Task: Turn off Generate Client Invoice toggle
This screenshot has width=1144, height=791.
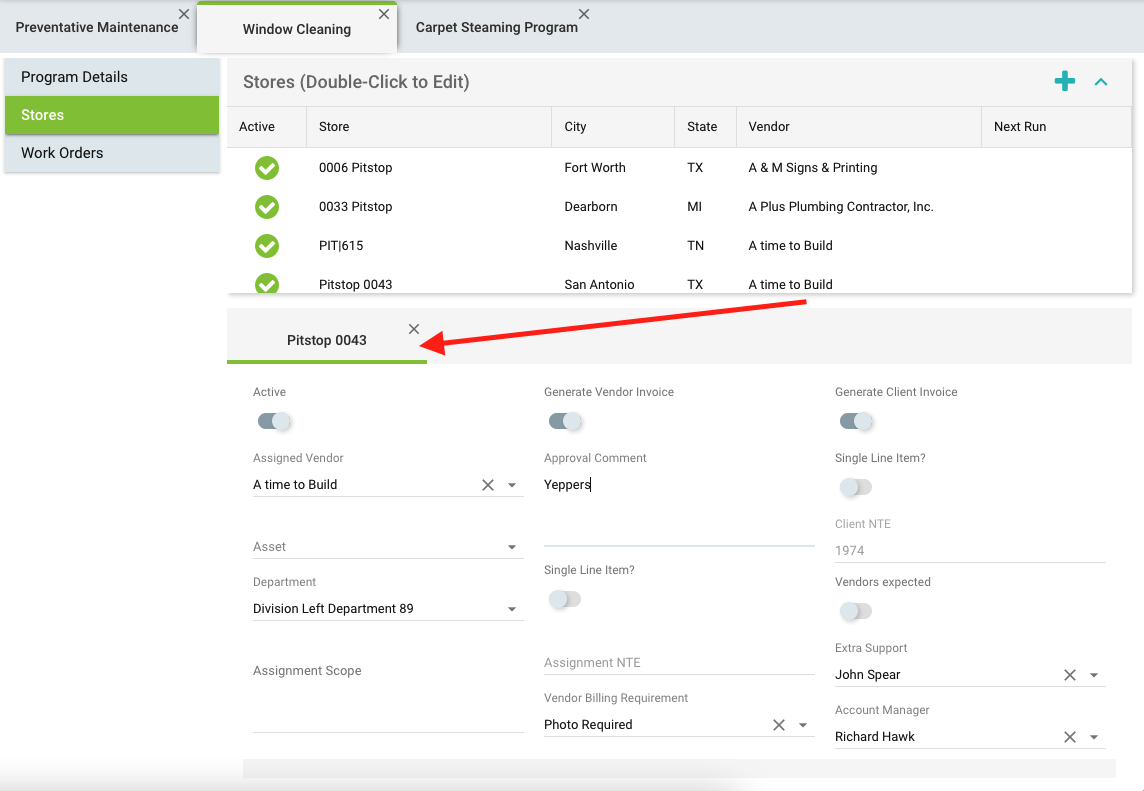Action: point(856,421)
